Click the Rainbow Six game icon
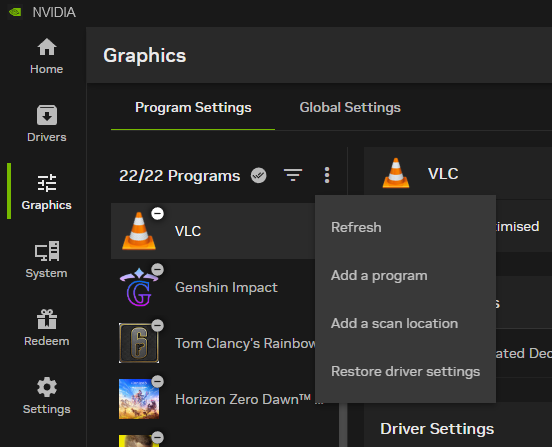Screen dimensions: 552x447 (x=139, y=343)
